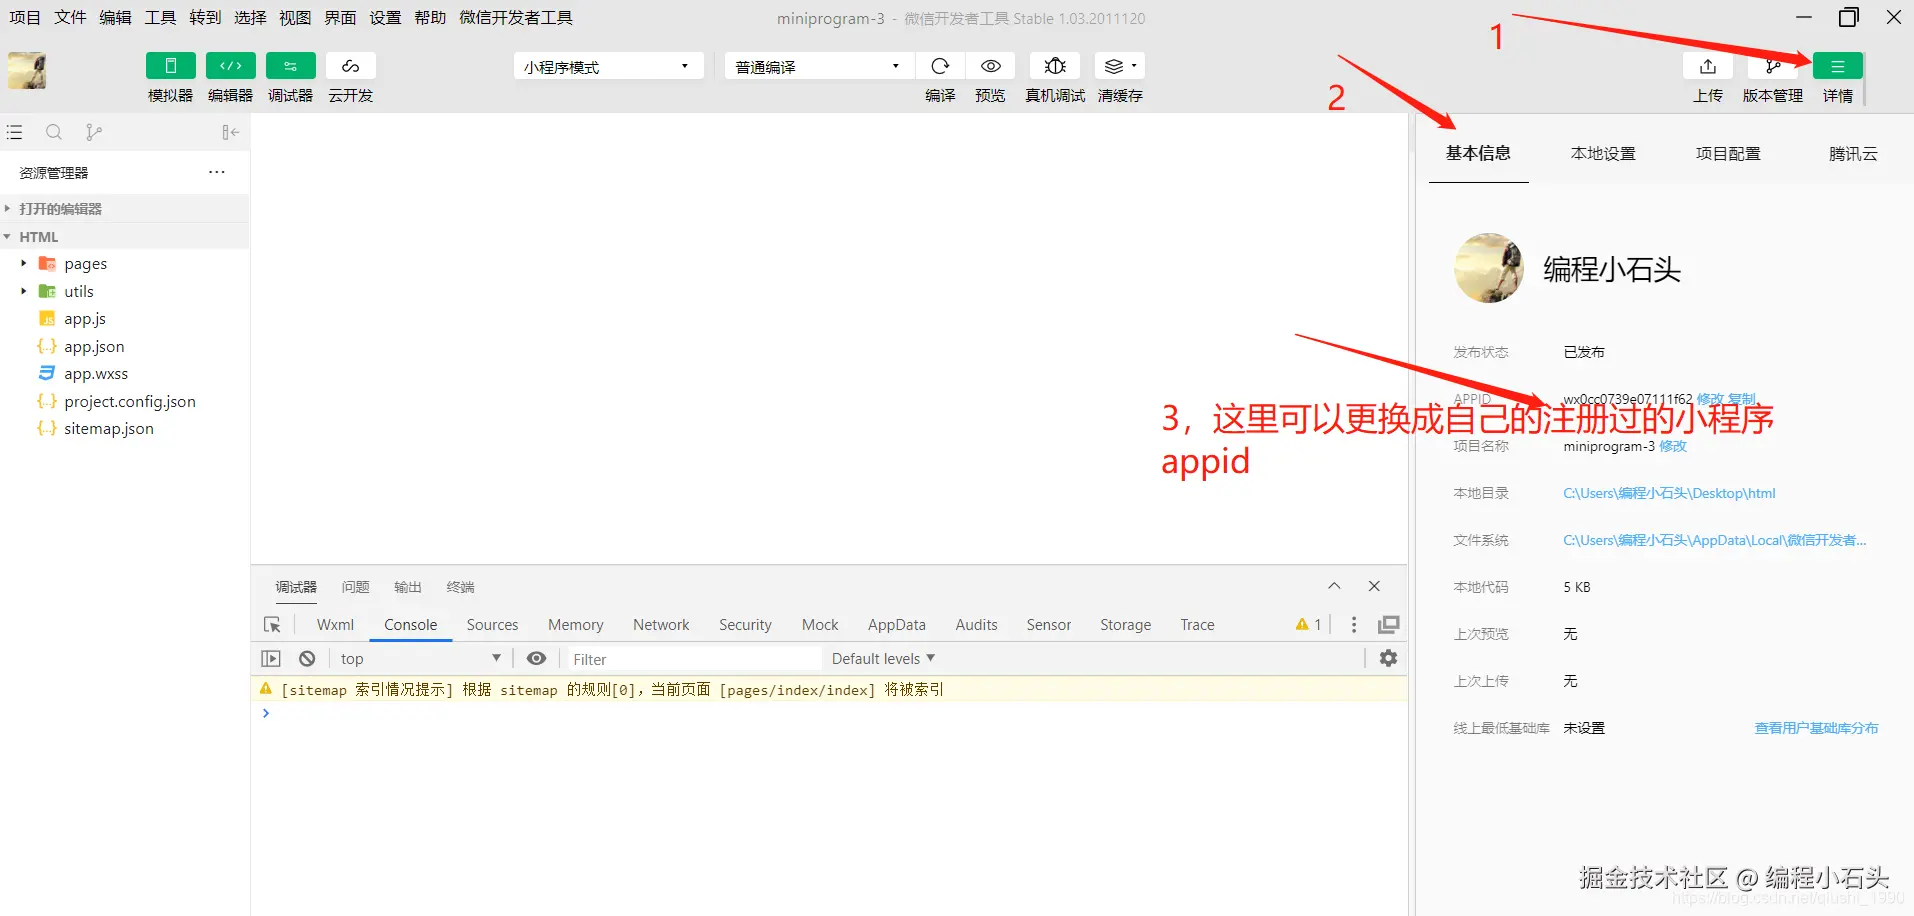The height and width of the screenshot is (916, 1914).
Task: Open devtools more options (three dots)
Action: pyautogui.click(x=1354, y=625)
